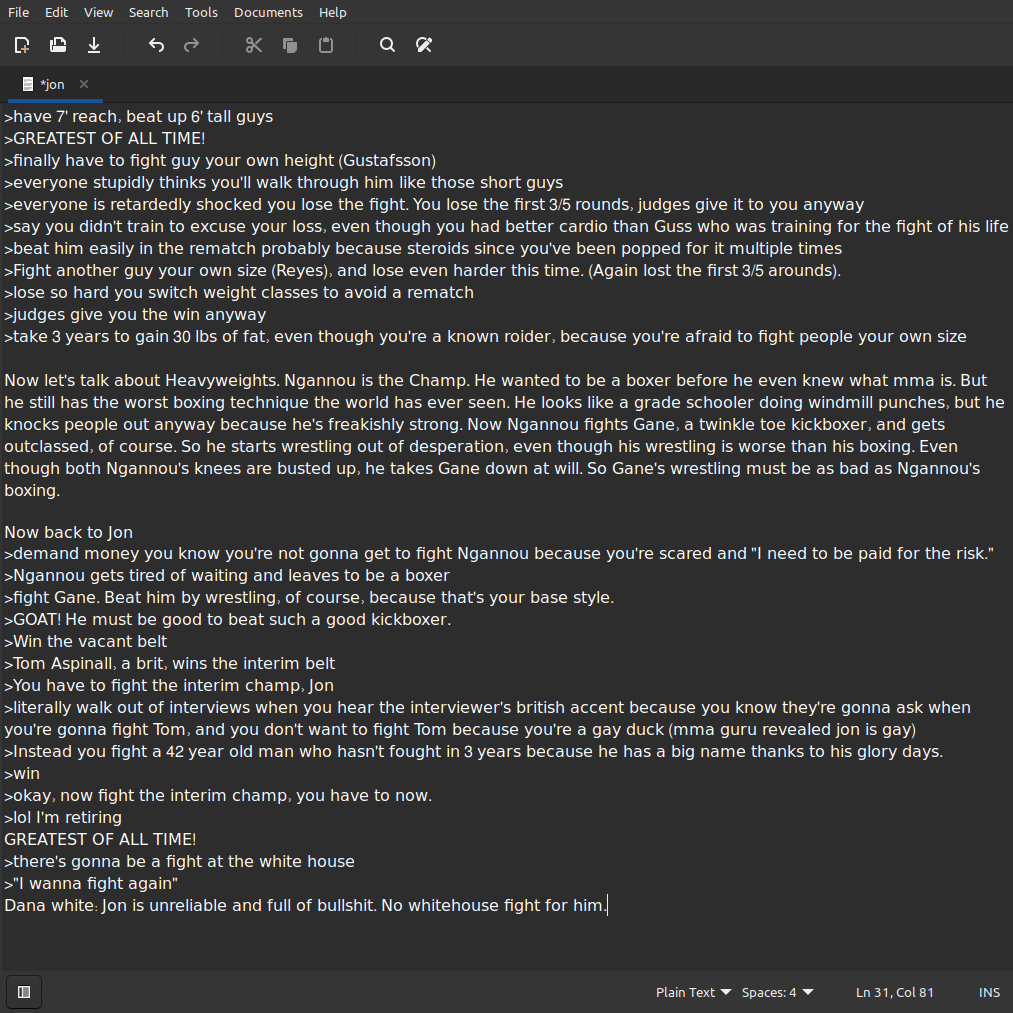Open find with magnifier icon
Image resolution: width=1013 pixels, height=1013 pixels.
388,45
